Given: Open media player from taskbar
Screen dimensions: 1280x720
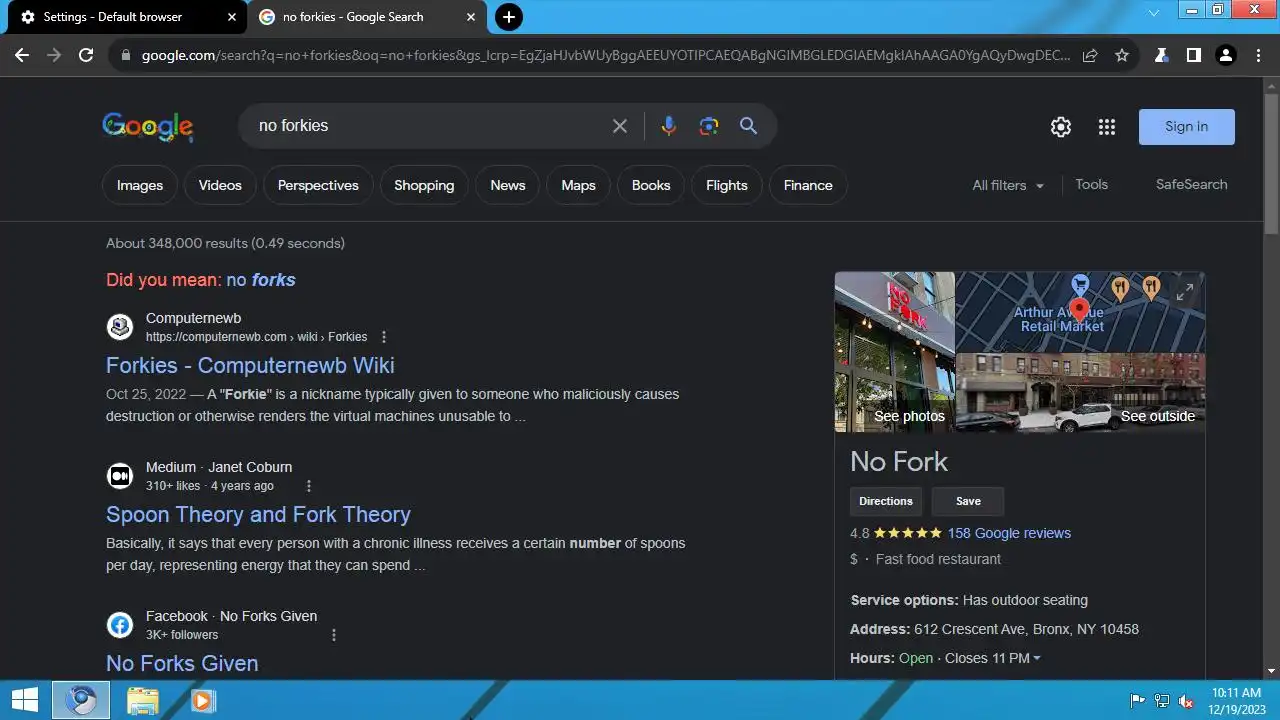Looking at the screenshot, I should coord(203,700).
